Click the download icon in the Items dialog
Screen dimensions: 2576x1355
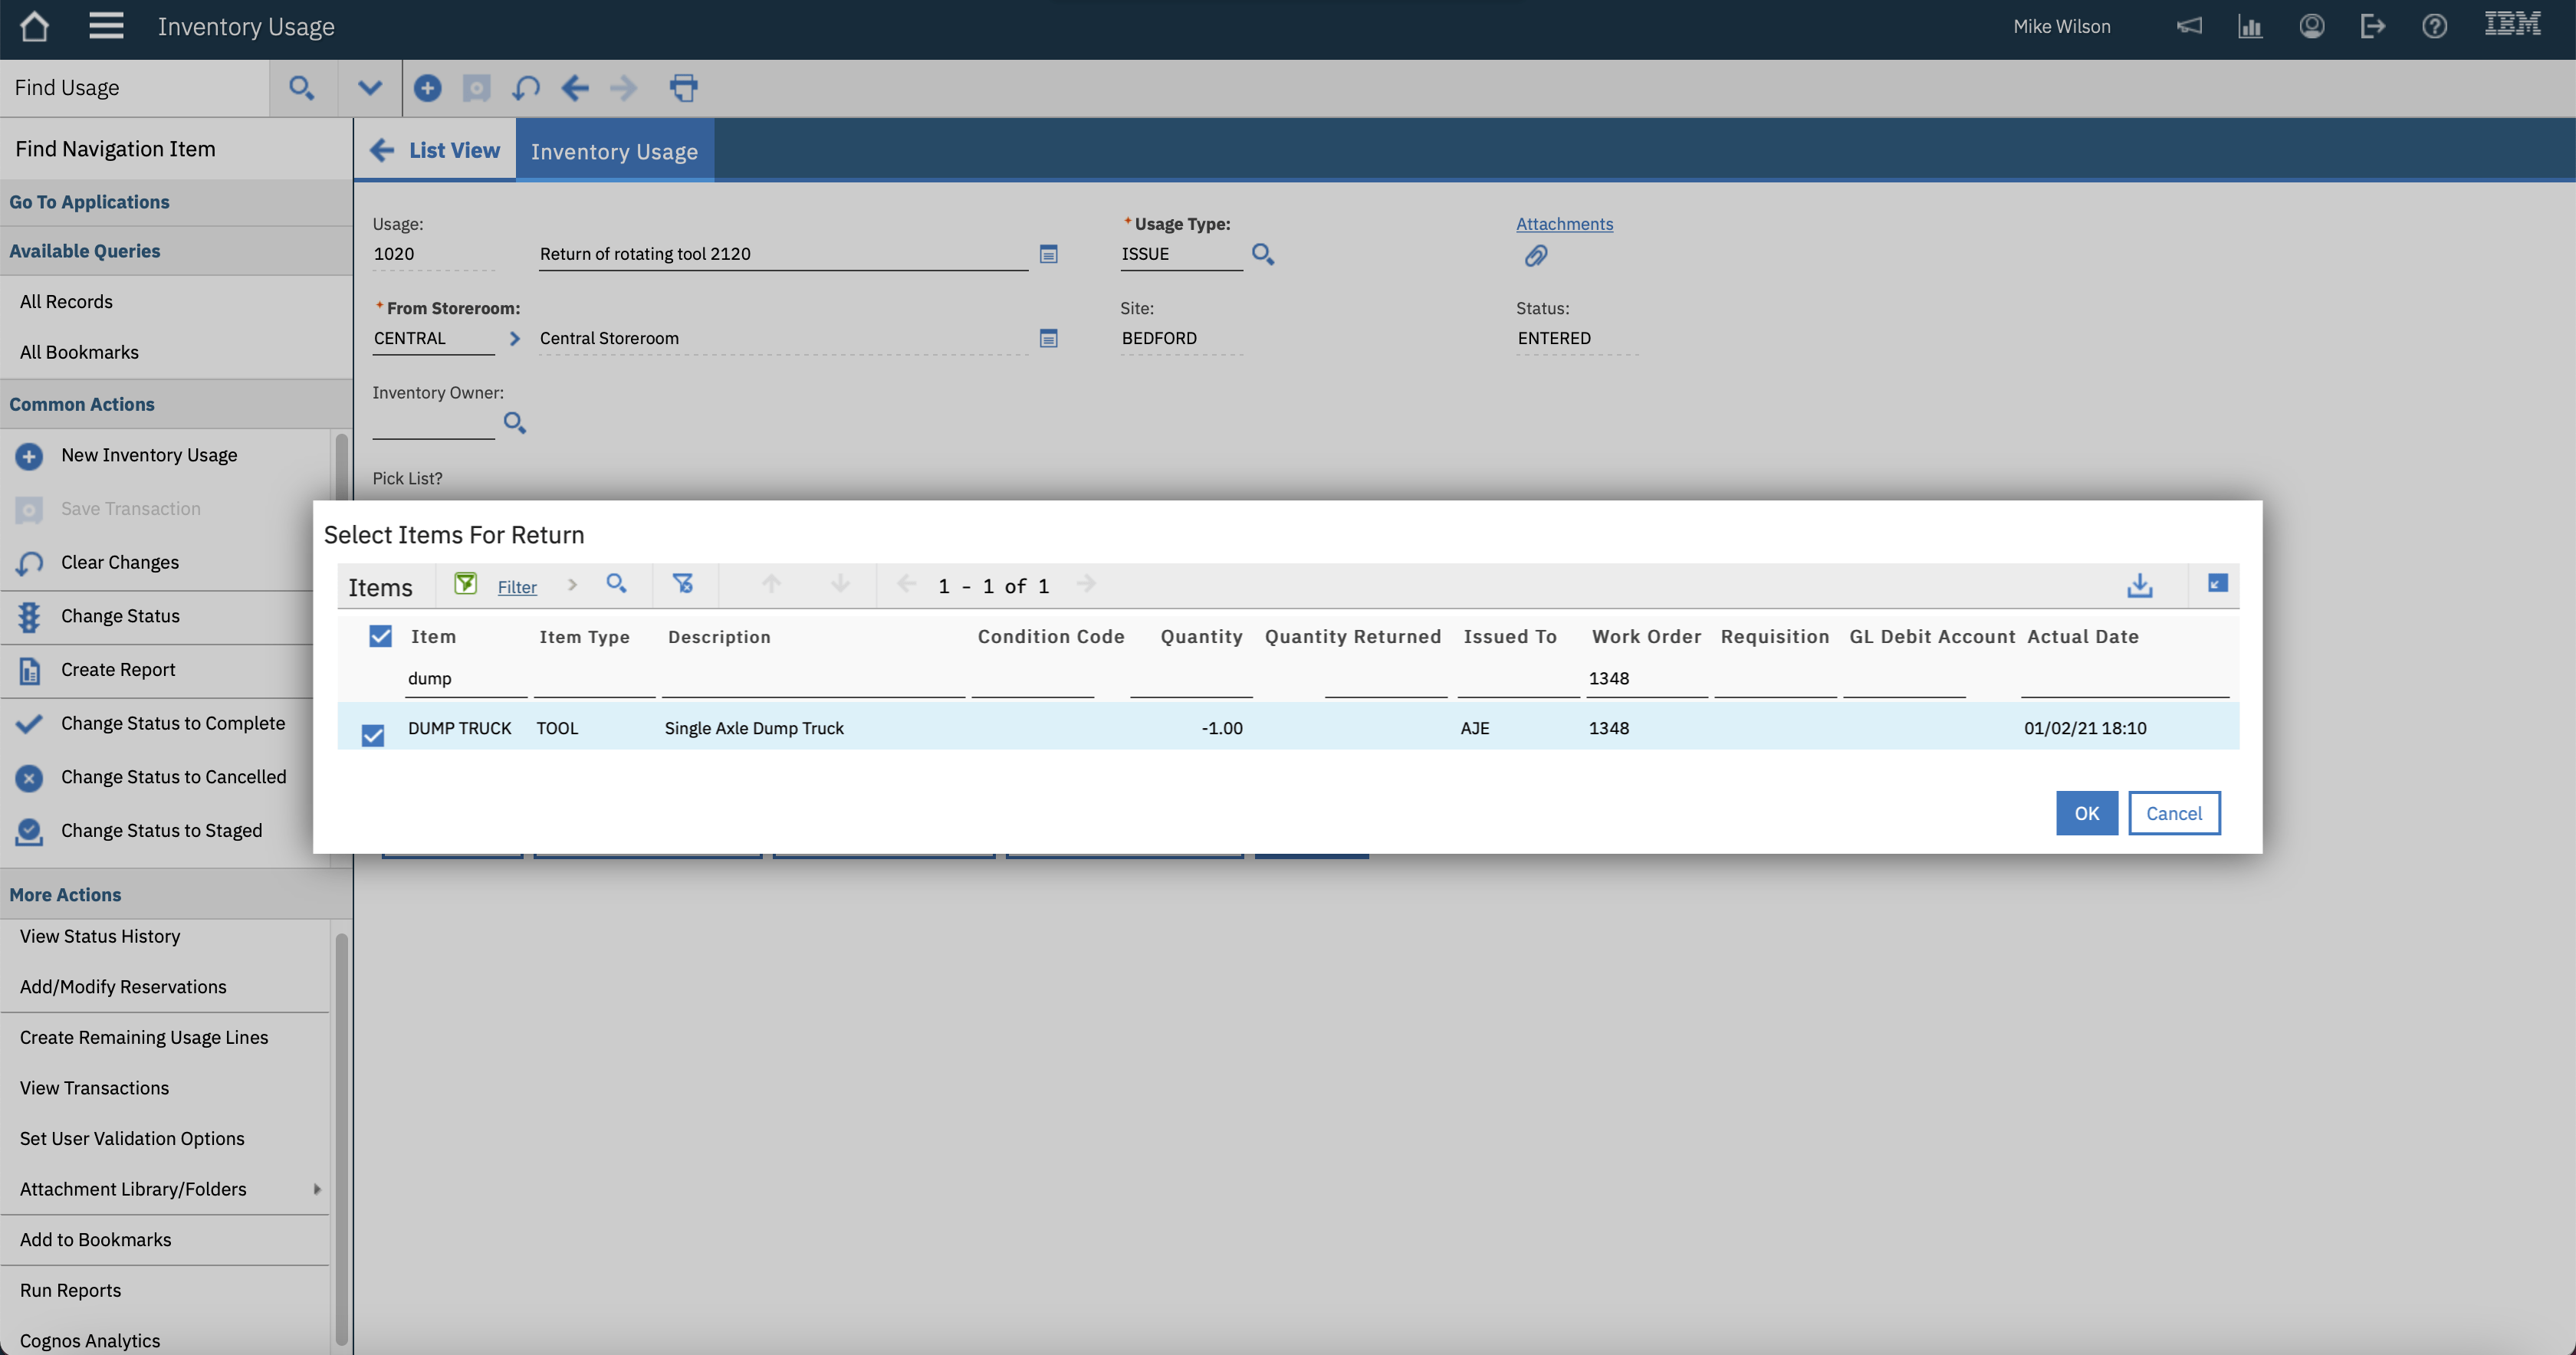click(x=2139, y=585)
